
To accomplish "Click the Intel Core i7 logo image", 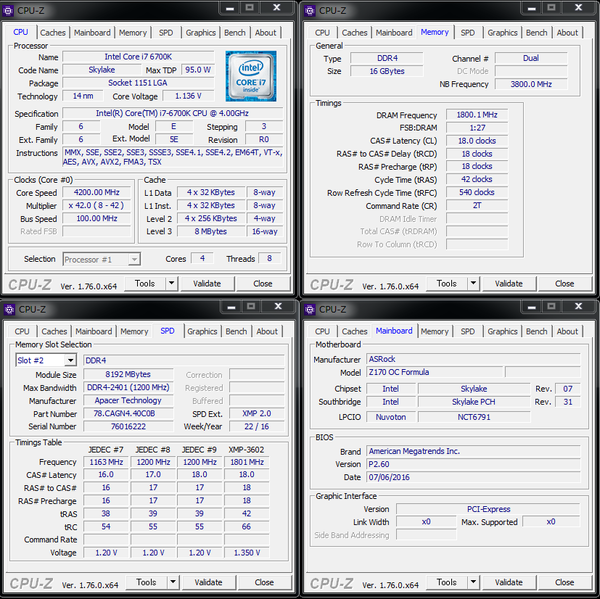I will [x=251, y=76].
